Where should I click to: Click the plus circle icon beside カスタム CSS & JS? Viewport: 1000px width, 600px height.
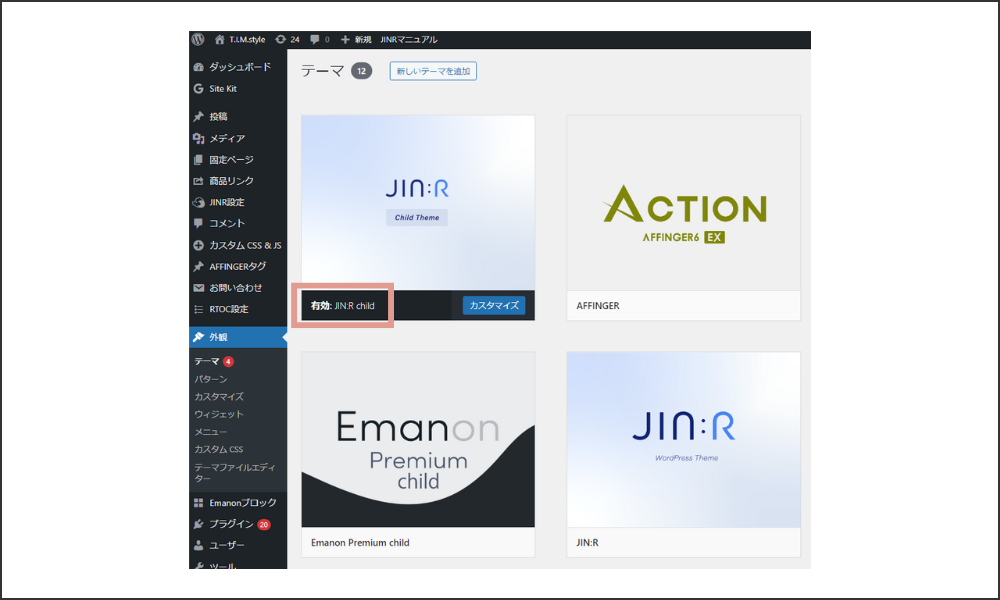point(198,245)
